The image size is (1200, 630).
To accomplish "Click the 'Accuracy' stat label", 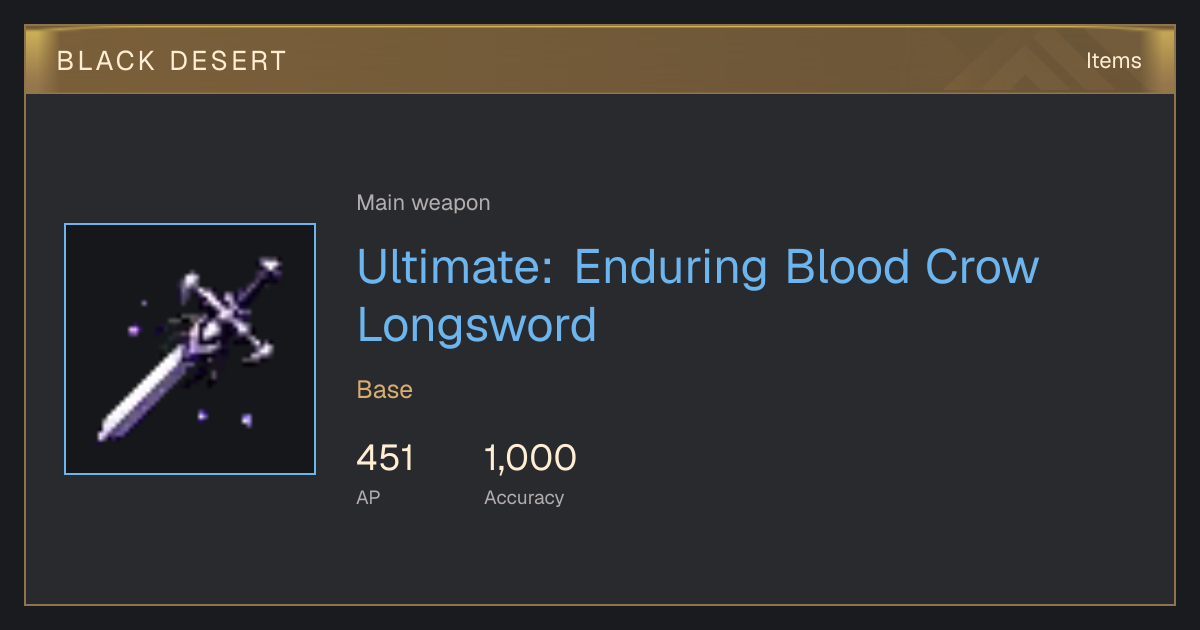I will [x=524, y=497].
